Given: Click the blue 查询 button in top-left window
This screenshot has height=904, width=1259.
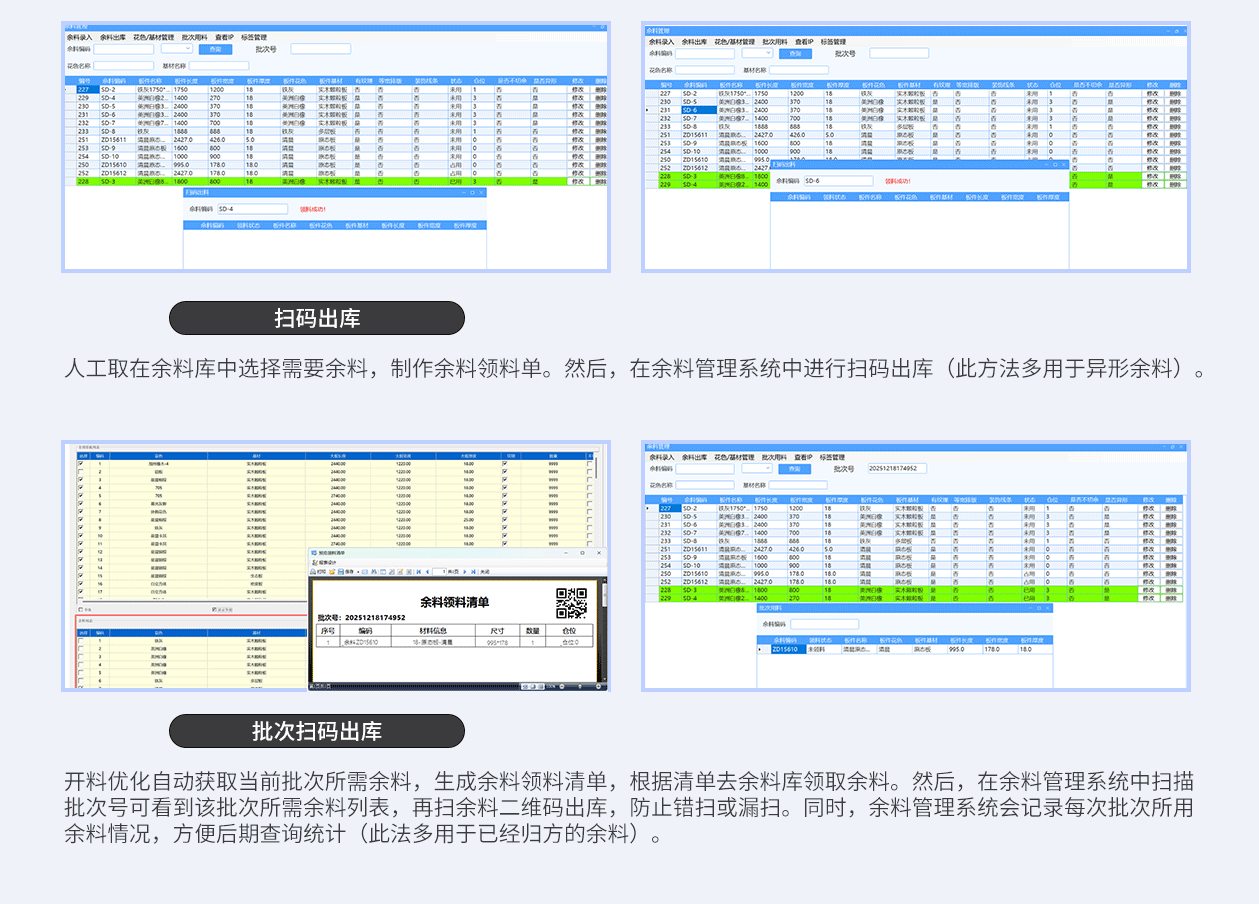Looking at the screenshot, I should [214, 48].
